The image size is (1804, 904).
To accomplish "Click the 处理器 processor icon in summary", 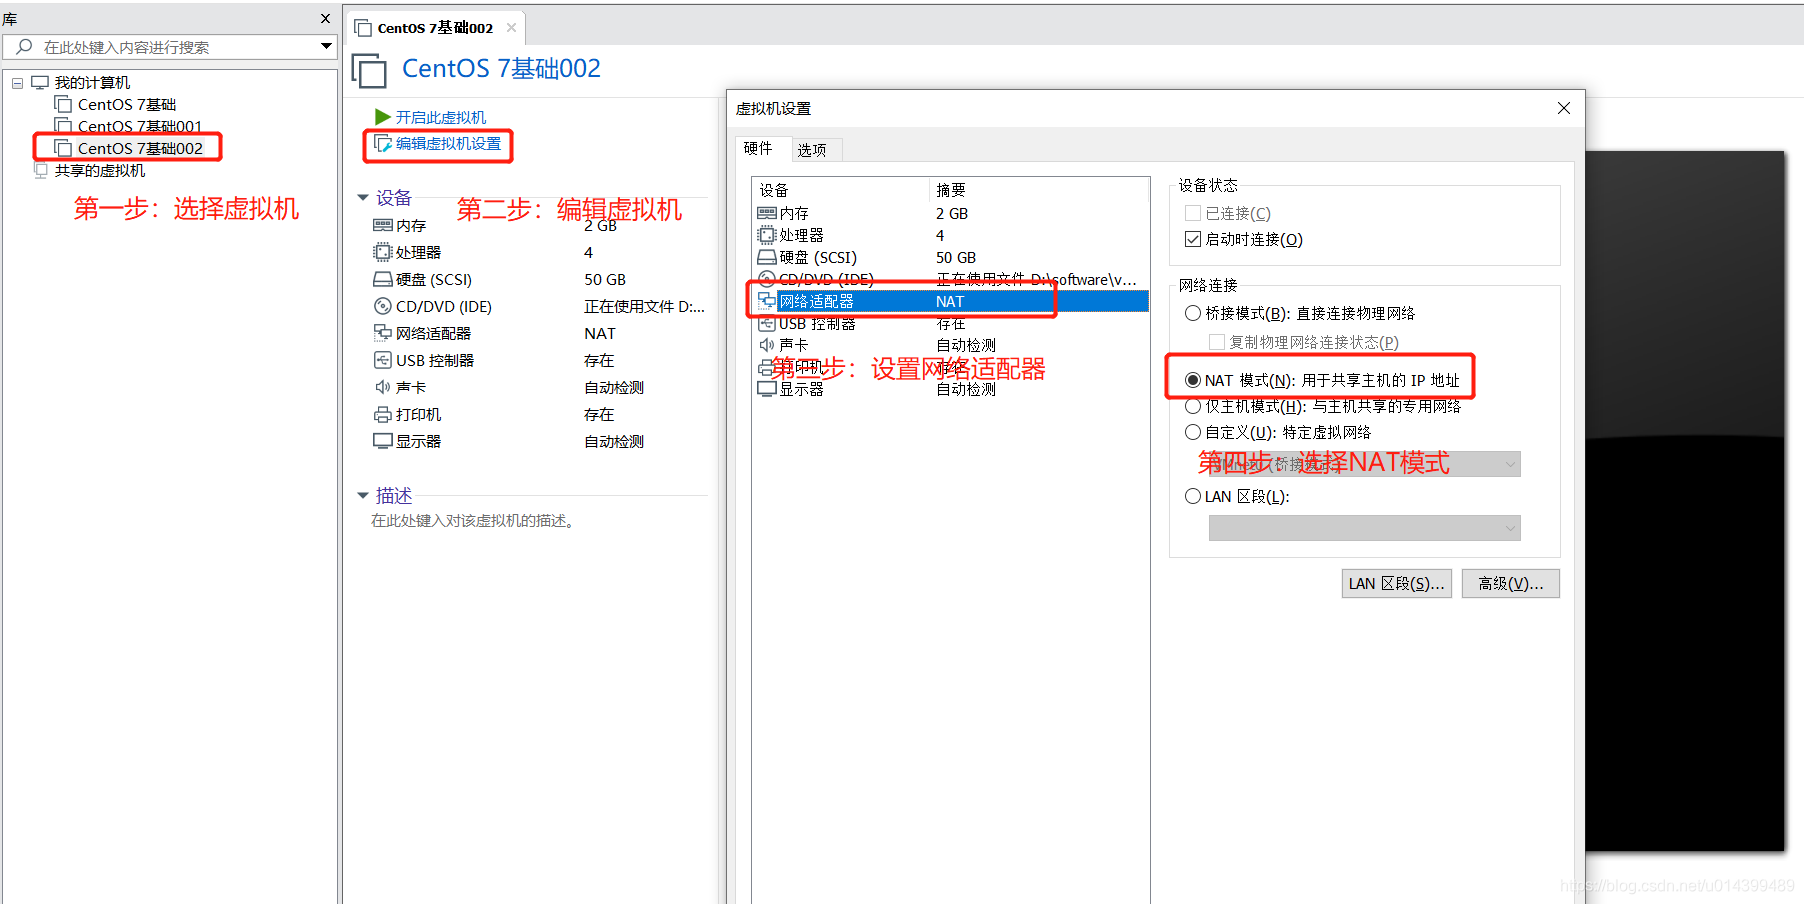I will point(382,252).
